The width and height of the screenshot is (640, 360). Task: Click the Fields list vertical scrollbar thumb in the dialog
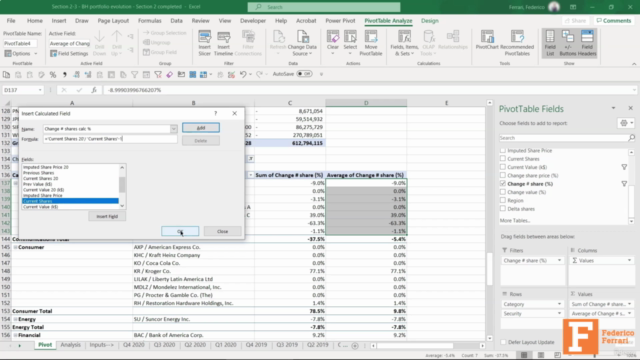pyautogui.click(x=122, y=184)
